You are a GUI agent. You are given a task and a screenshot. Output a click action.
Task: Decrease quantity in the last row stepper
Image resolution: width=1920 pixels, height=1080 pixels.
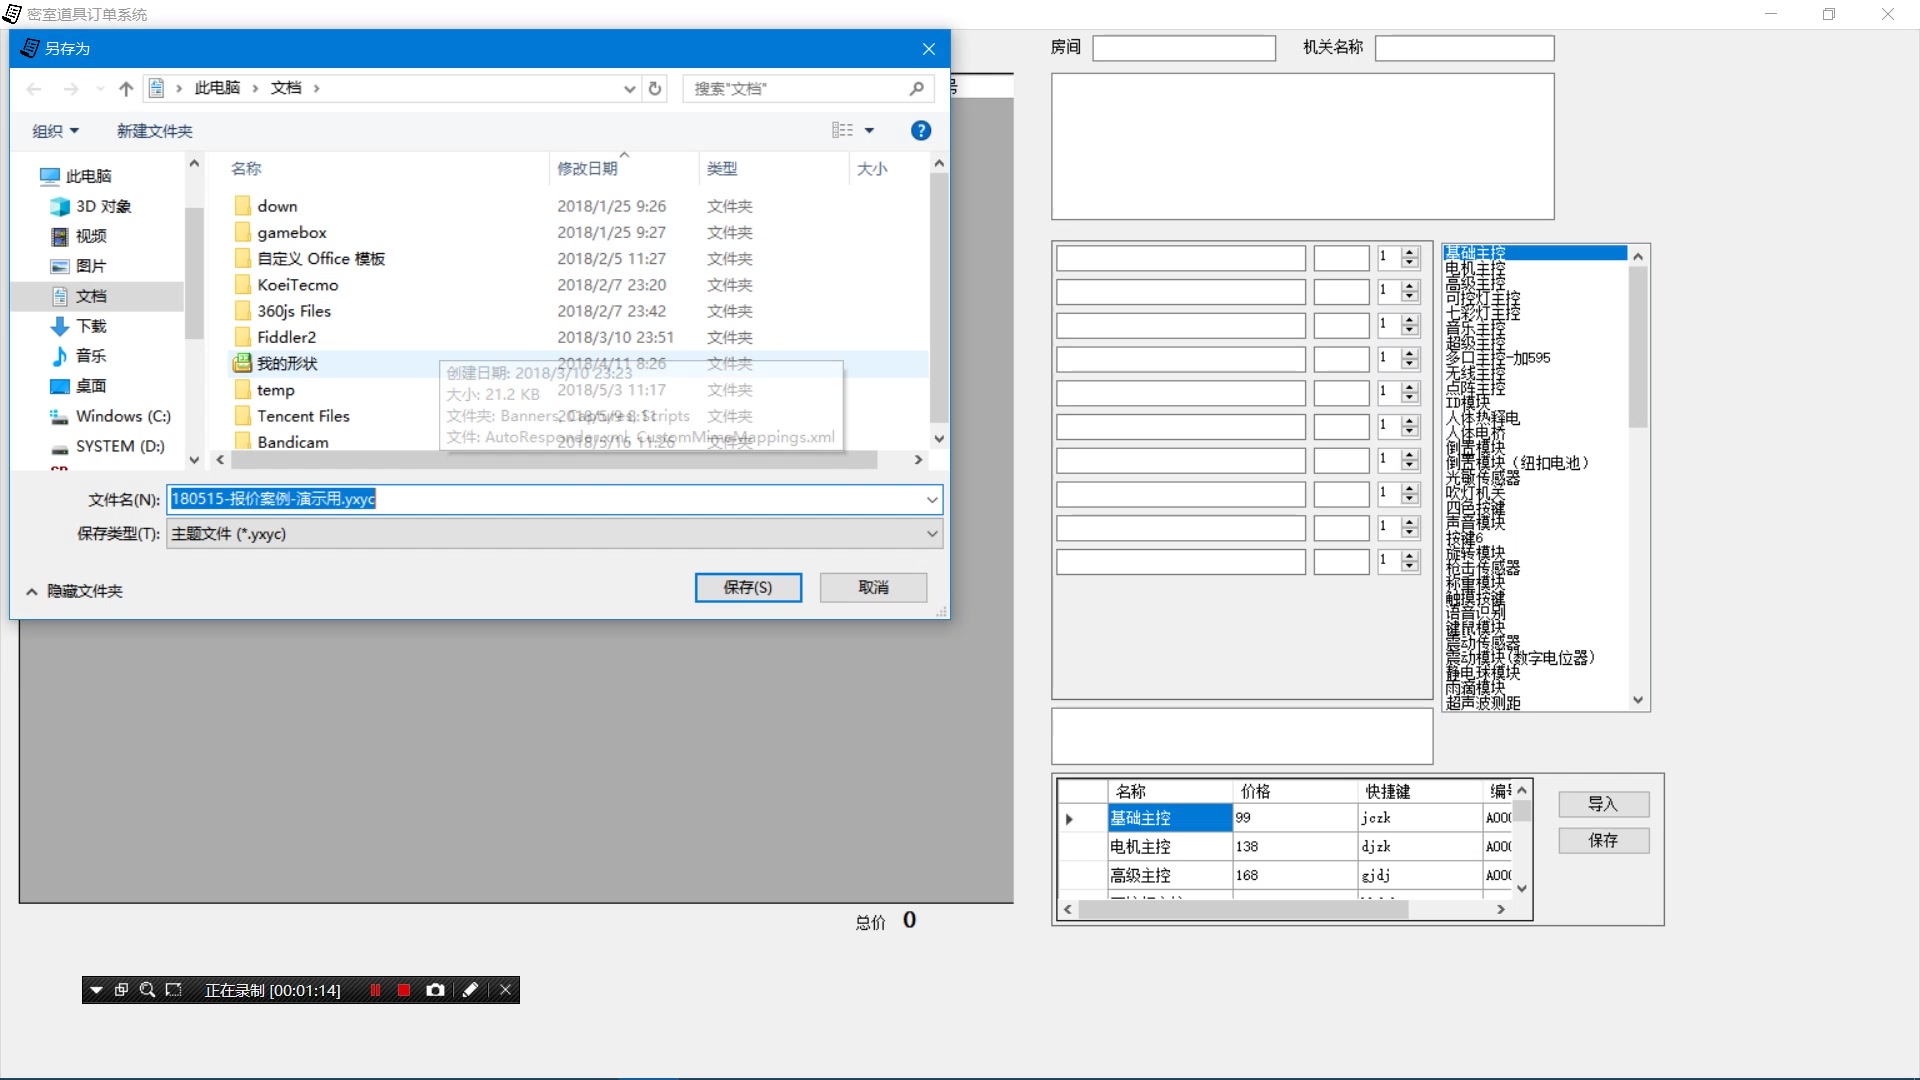(1410, 567)
